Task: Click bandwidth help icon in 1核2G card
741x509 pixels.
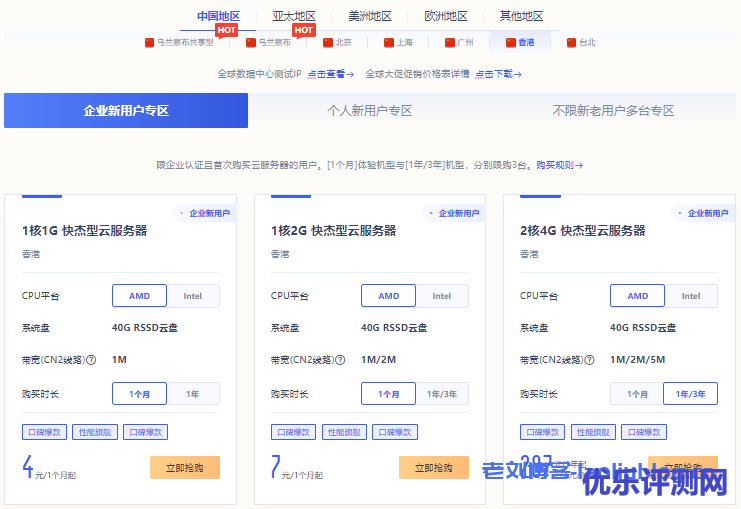Action: 340,360
